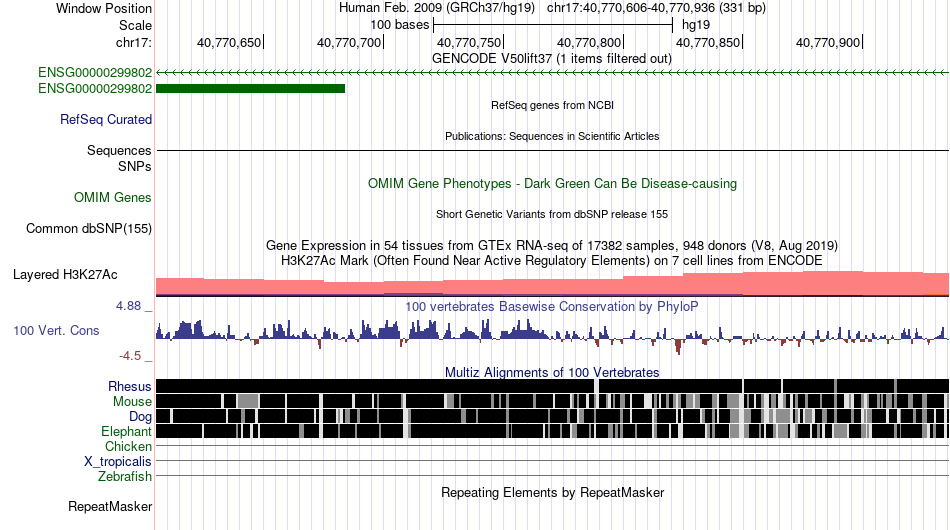Image resolution: width=950 pixels, height=530 pixels.
Task: Click the PhyloP conservation wiggle graph
Action: tap(553, 336)
